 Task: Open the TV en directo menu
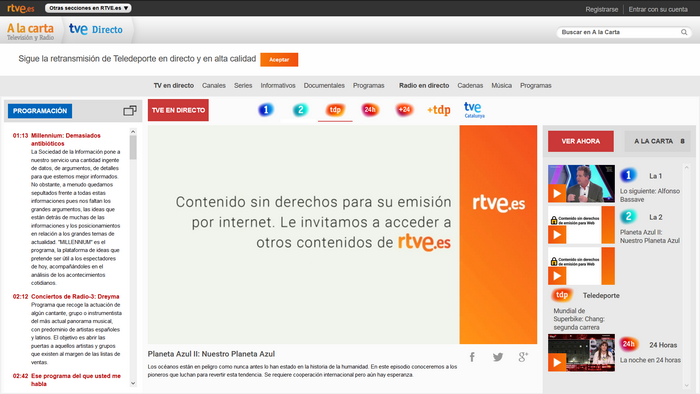[x=174, y=85]
